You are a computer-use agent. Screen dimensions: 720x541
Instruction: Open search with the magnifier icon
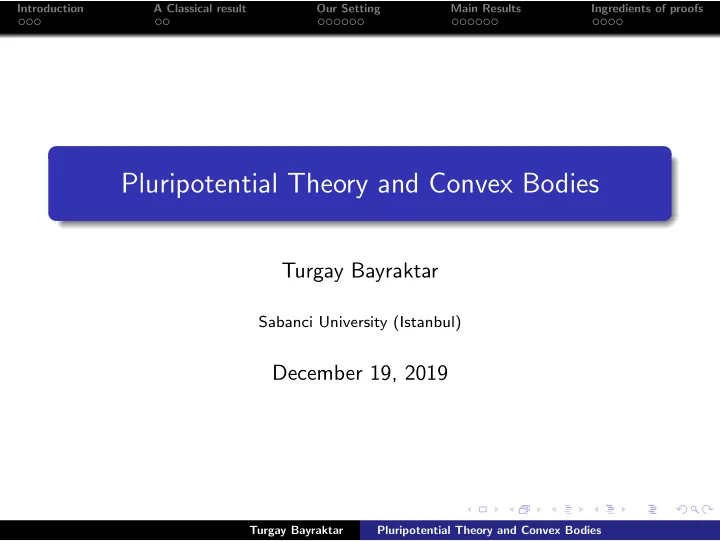pyautogui.click(x=695, y=510)
